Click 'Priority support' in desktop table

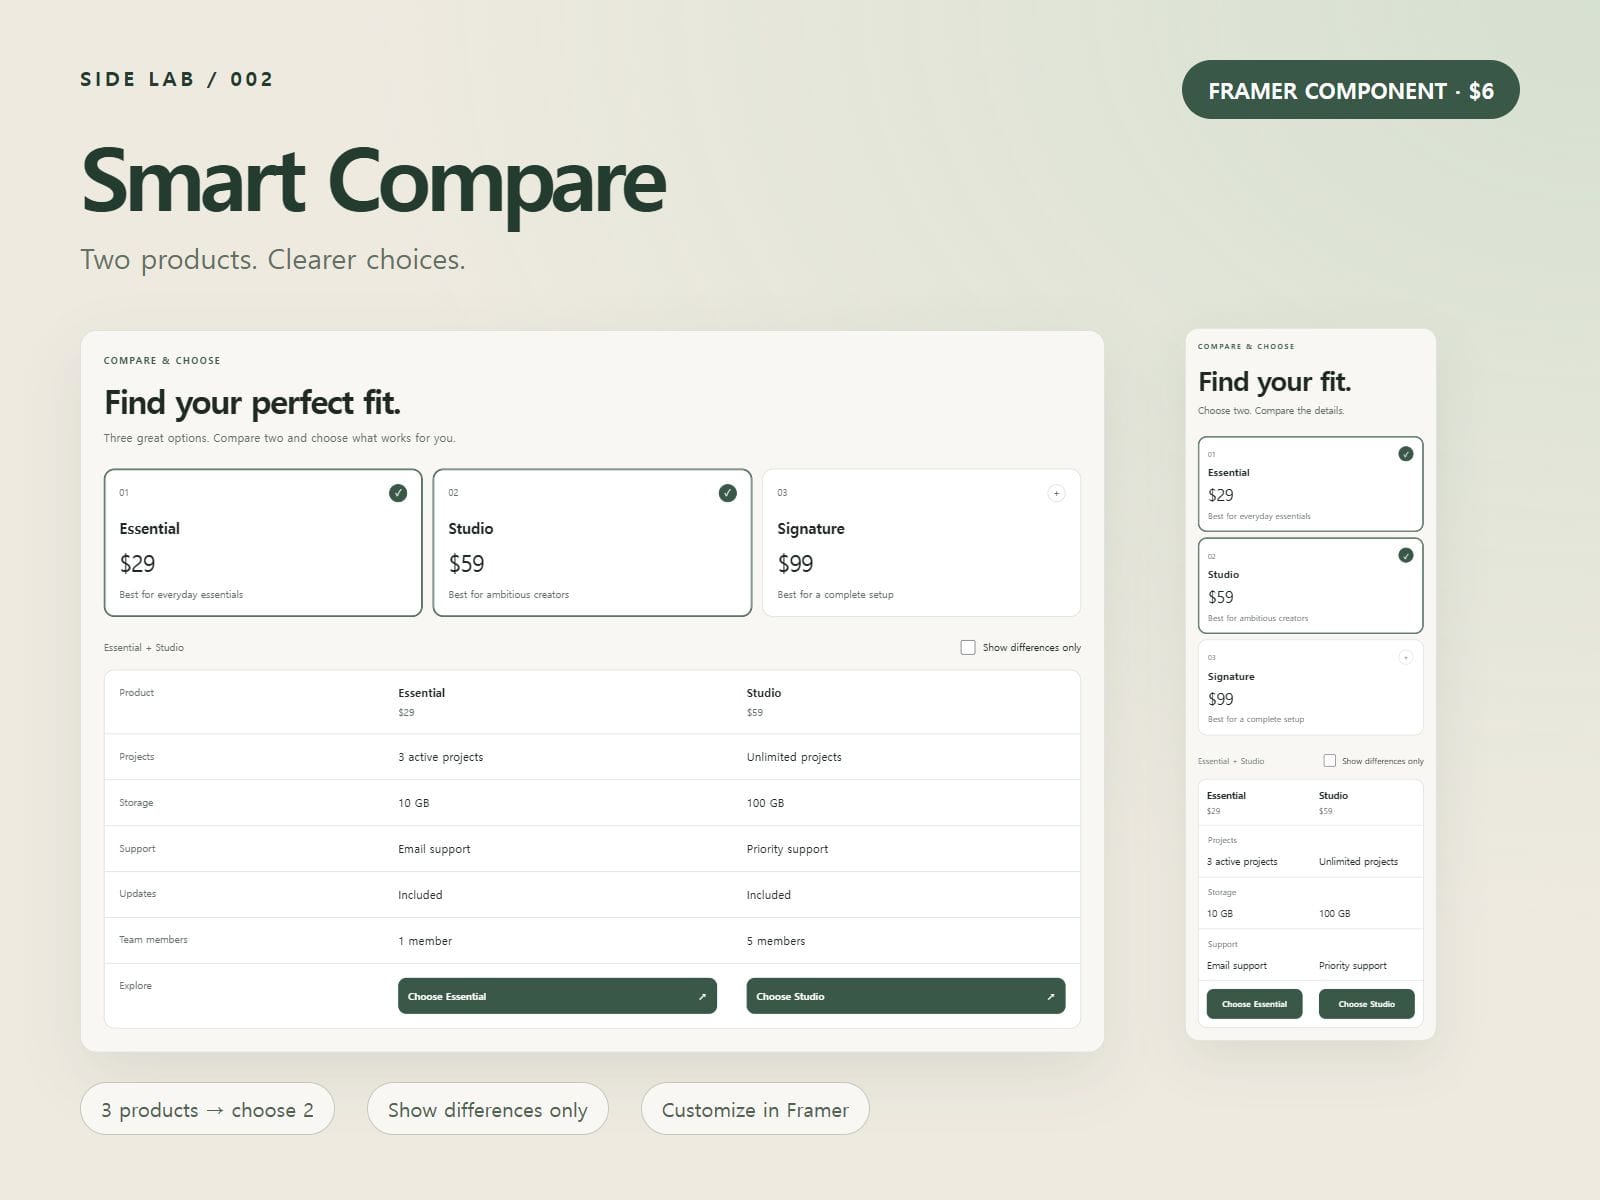tap(787, 849)
